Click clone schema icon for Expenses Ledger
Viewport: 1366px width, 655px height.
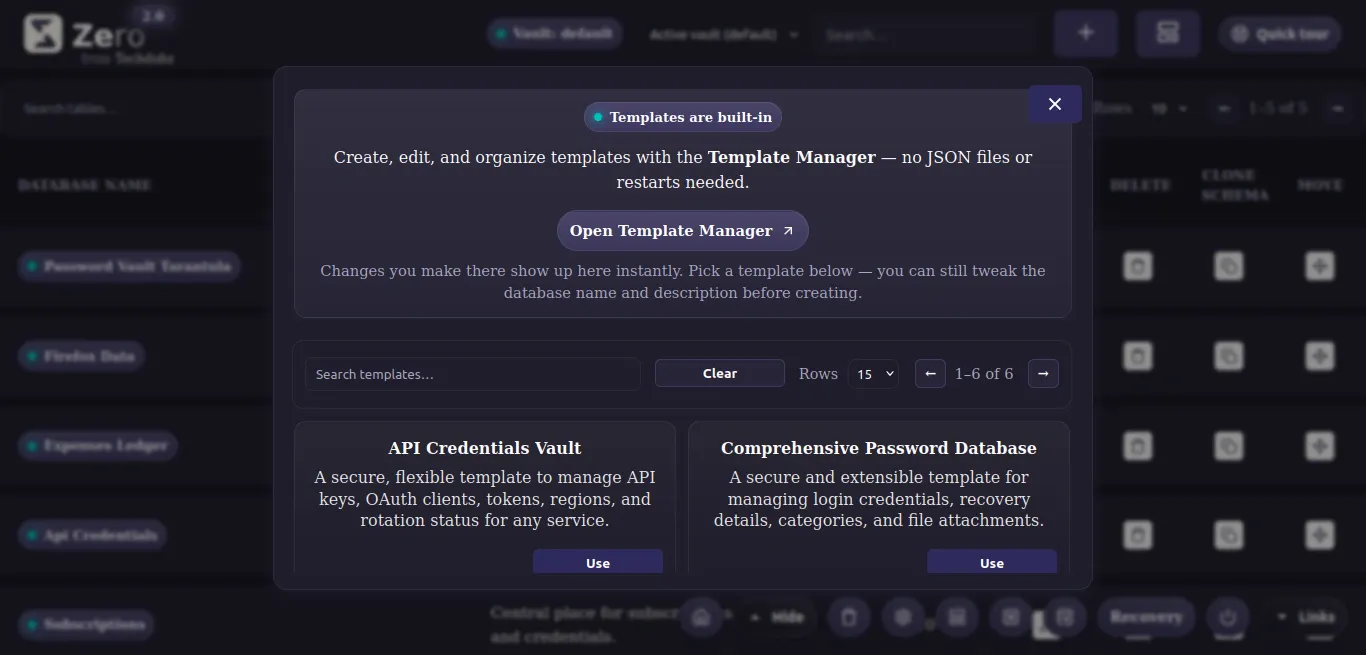click(1229, 445)
